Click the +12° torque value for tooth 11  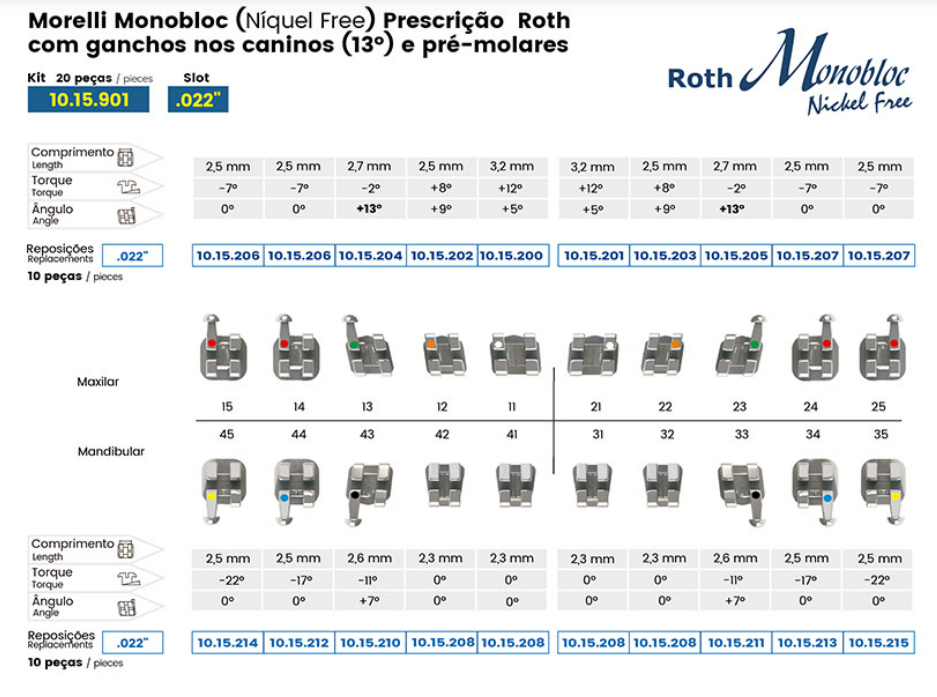pos(511,188)
